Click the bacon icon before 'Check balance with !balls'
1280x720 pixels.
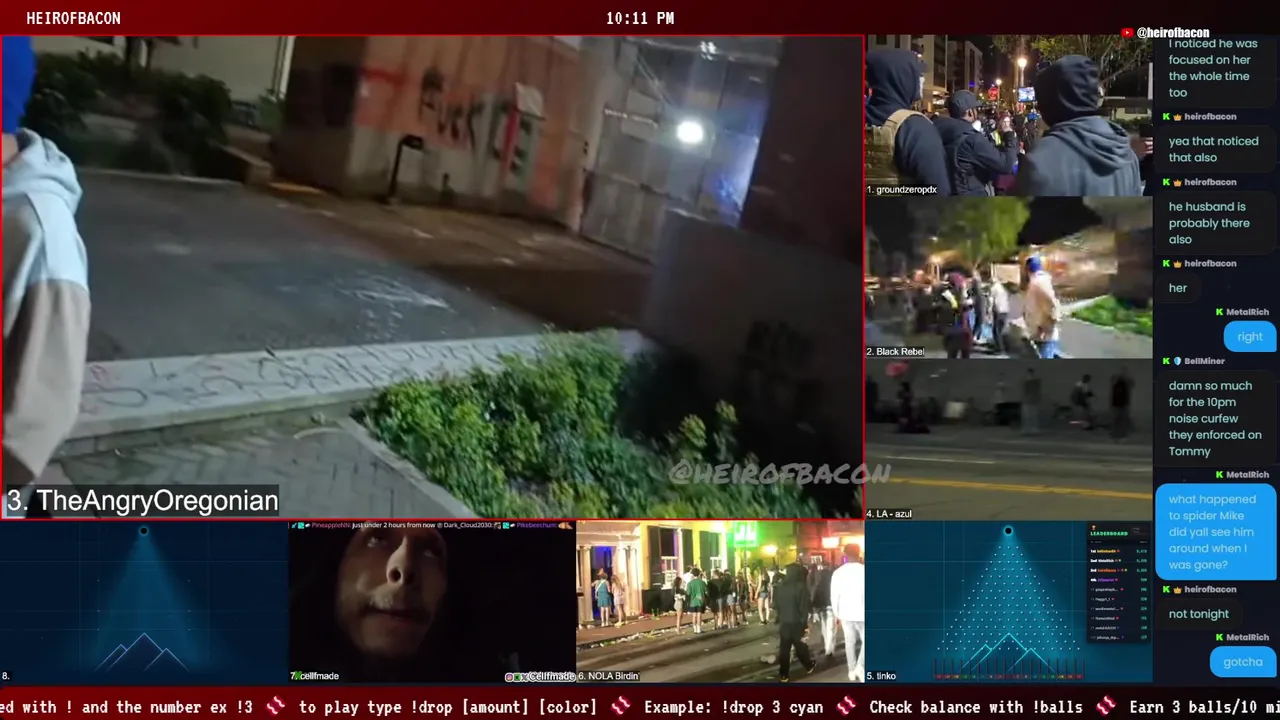pyautogui.click(x=846, y=707)
